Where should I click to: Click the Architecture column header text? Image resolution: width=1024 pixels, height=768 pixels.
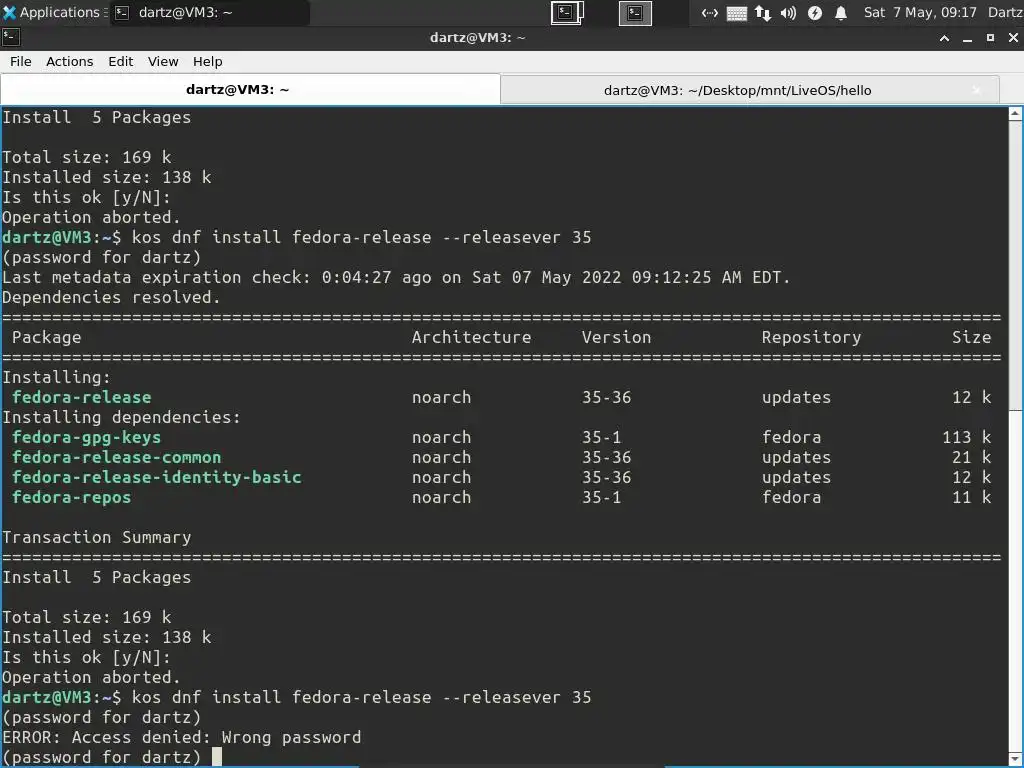(x=472, y=338)
